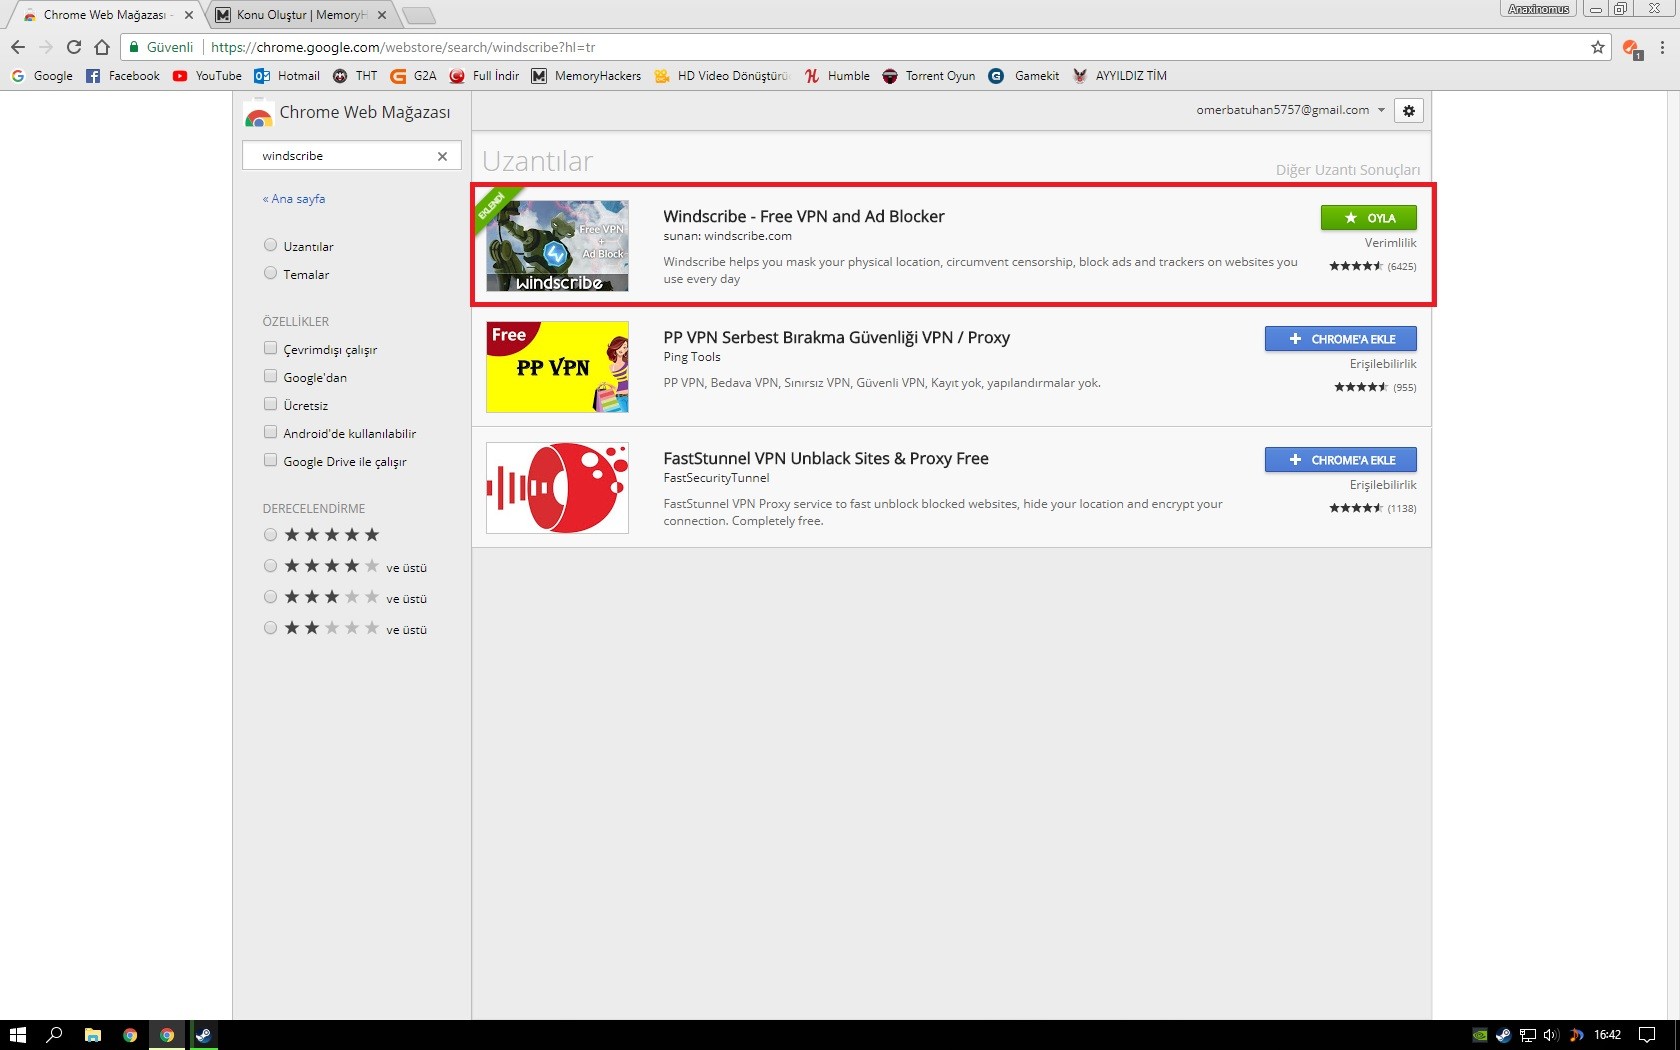Open the YouTube bookmark
Viewport: 1680px width, 1050px height.
[x=207, y=76]
